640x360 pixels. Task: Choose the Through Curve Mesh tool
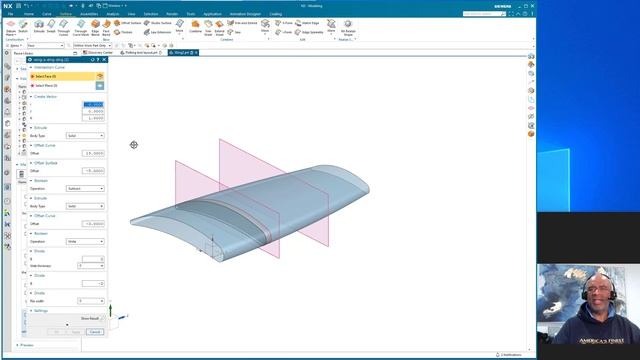pyautogui.click(x=81, y=28)
